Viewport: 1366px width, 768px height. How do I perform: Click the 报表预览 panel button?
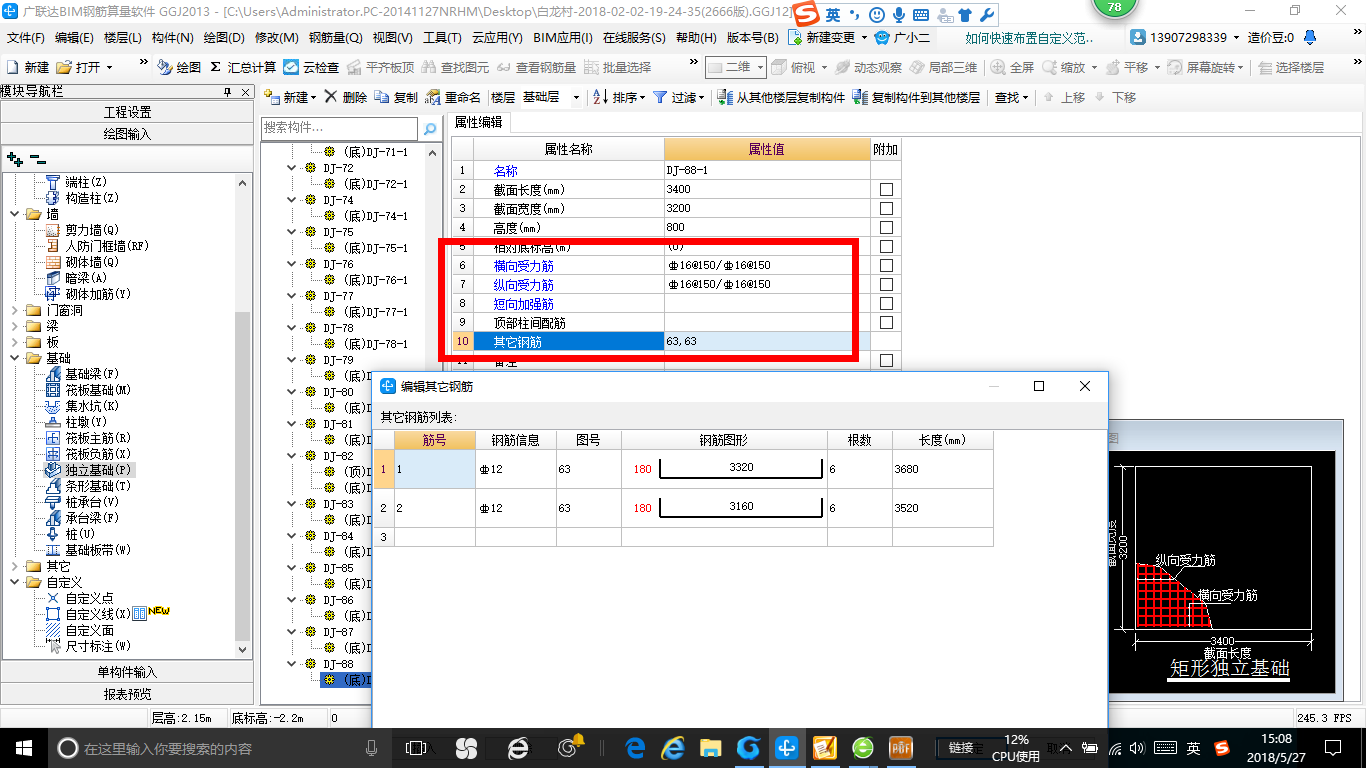127,694
